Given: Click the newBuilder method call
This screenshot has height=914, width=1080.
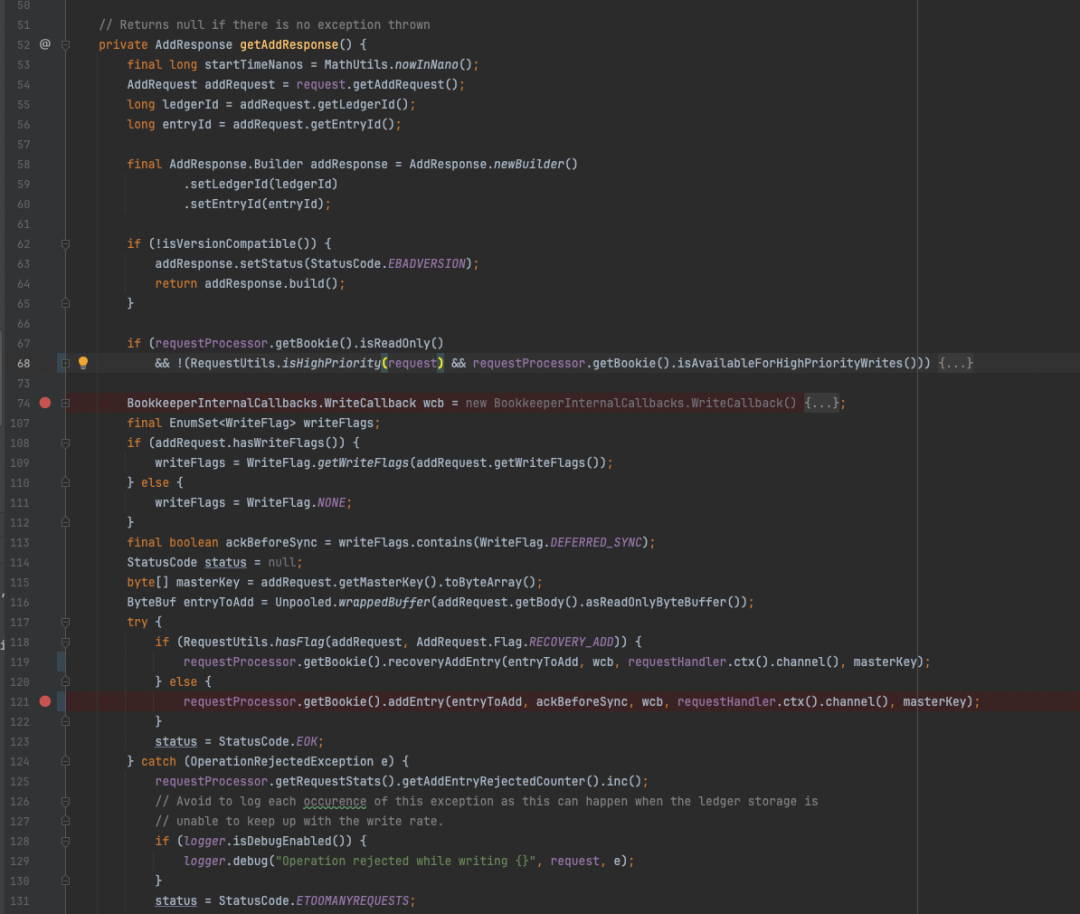Looking at the screenshot, I should [x=529, y=164].
